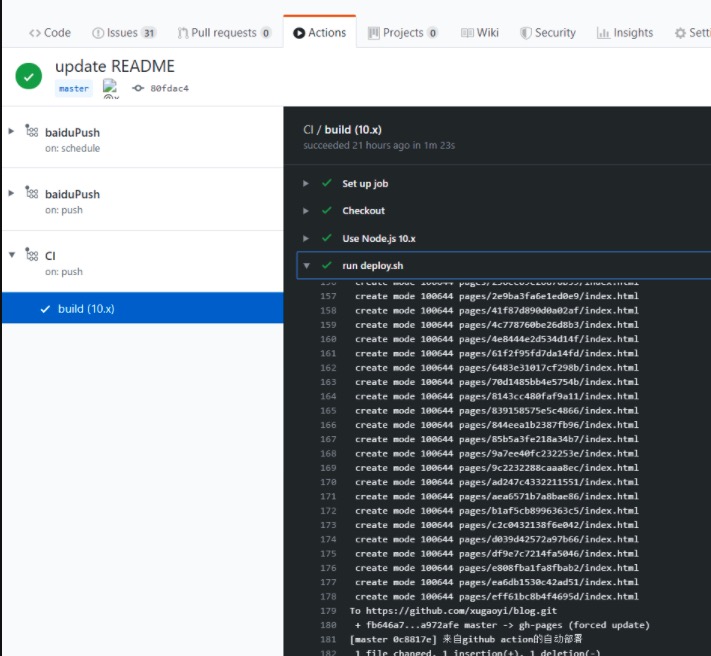The image size is (711, 656).
Task: Expand the Checkout step logs
Action: (x=306, y=211)
